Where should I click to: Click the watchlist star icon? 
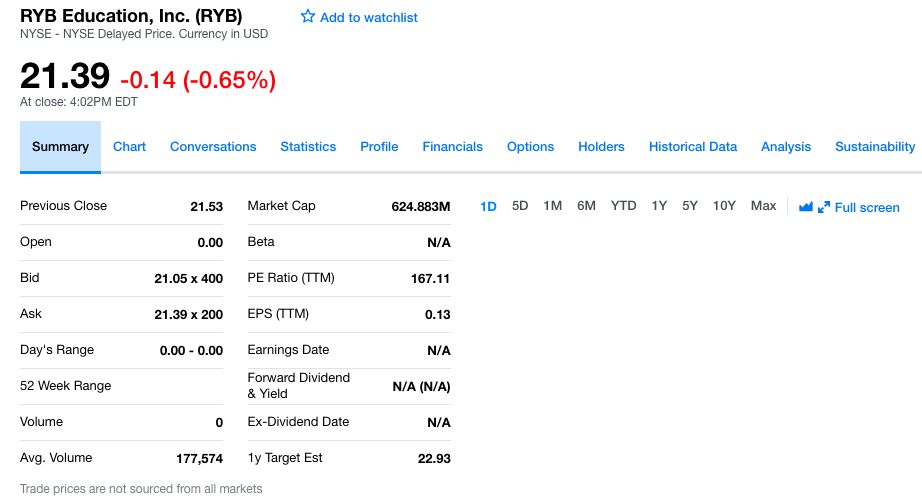308,16
